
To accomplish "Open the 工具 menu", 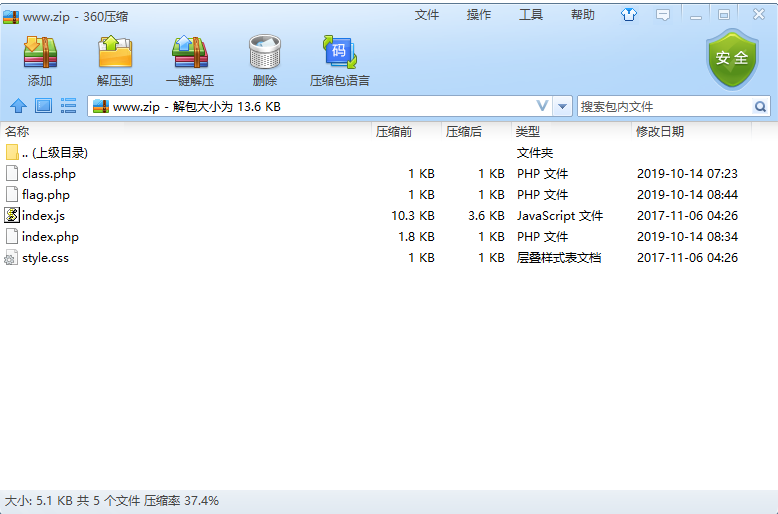I will coord(531,15).
